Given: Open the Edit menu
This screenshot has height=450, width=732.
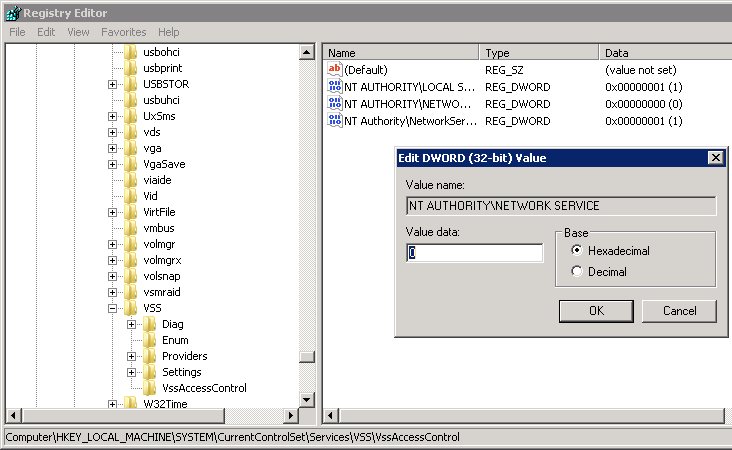Looking at the screenshot, I should pos(46,32).
